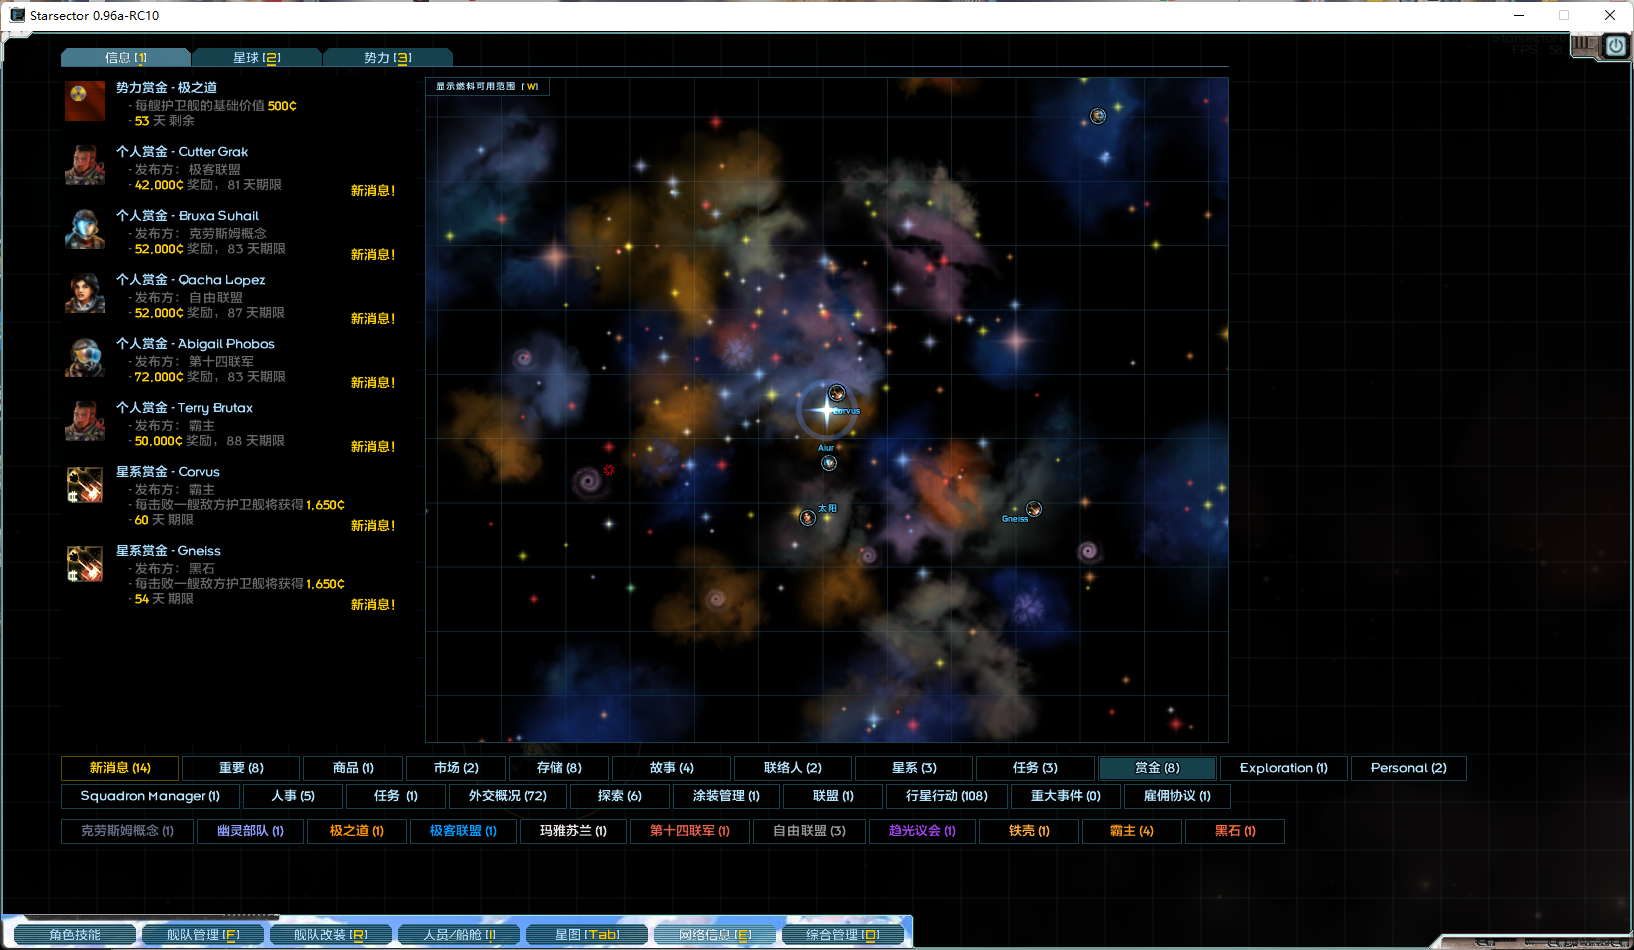This screenshot has width=1634, height=950.
Task: Switch to the 势力 [3] tab
Action: 387,58
